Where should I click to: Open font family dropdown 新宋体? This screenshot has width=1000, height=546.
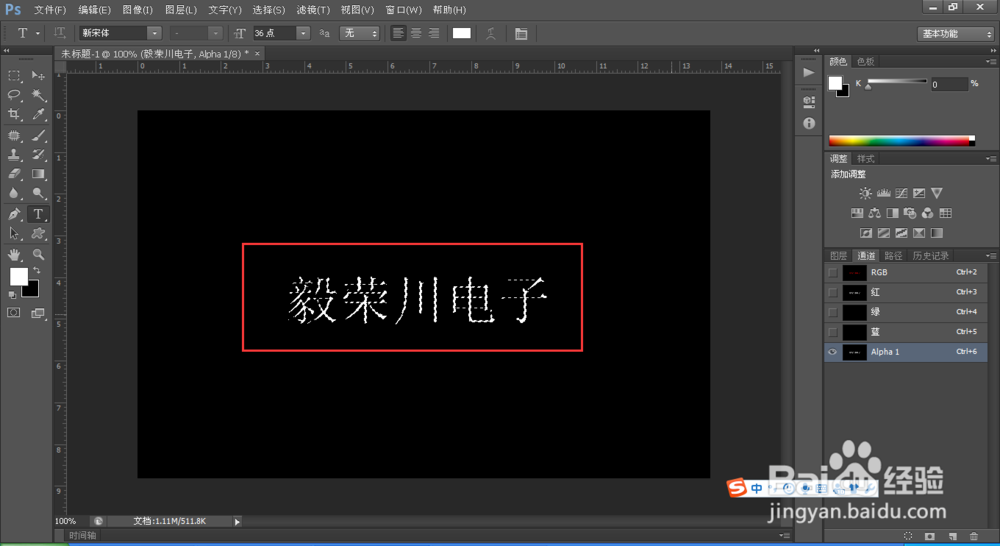pyautogui.click(x=154, y=33)
